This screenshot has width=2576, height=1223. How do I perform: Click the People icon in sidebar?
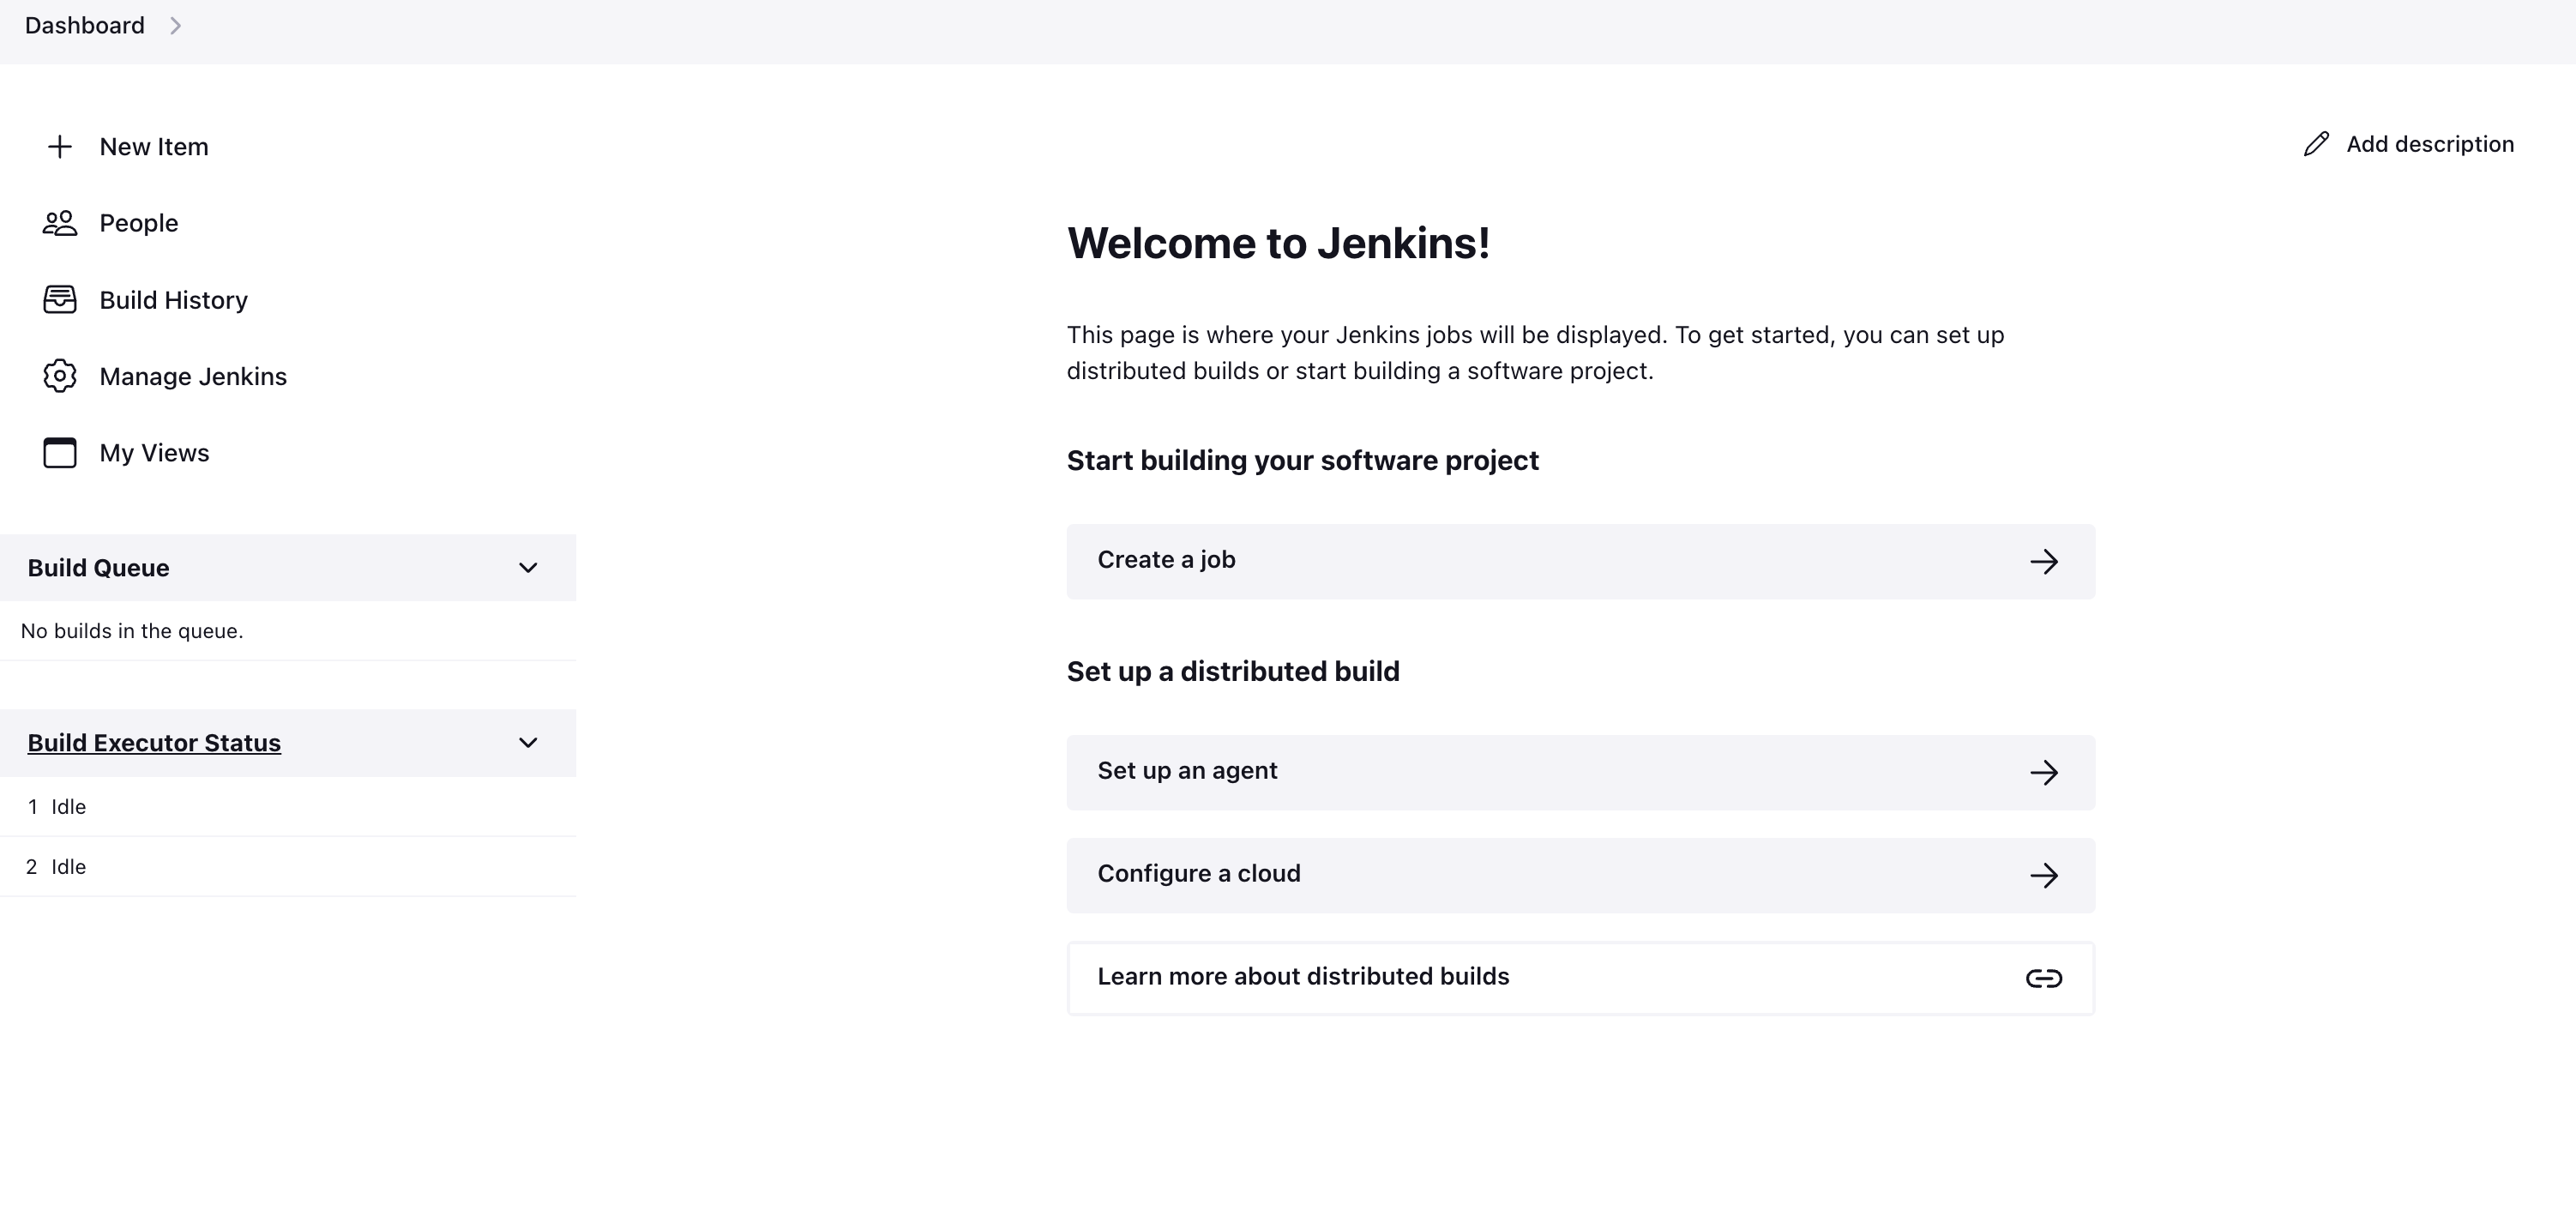pos(60,223)
